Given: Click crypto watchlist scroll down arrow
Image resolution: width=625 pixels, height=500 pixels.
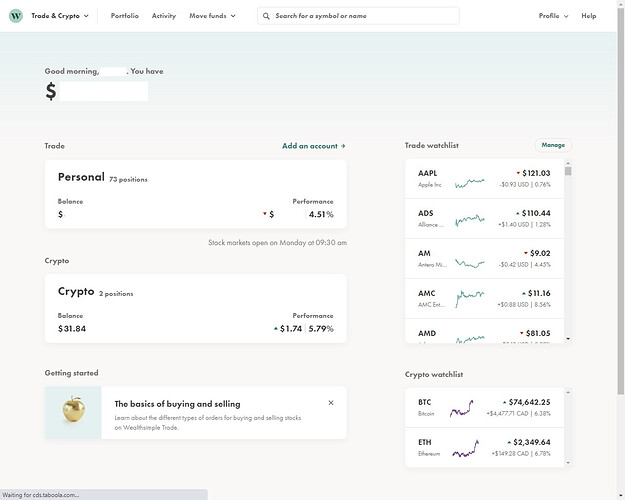Looking at the screenshot, I should tap(568, 463).
